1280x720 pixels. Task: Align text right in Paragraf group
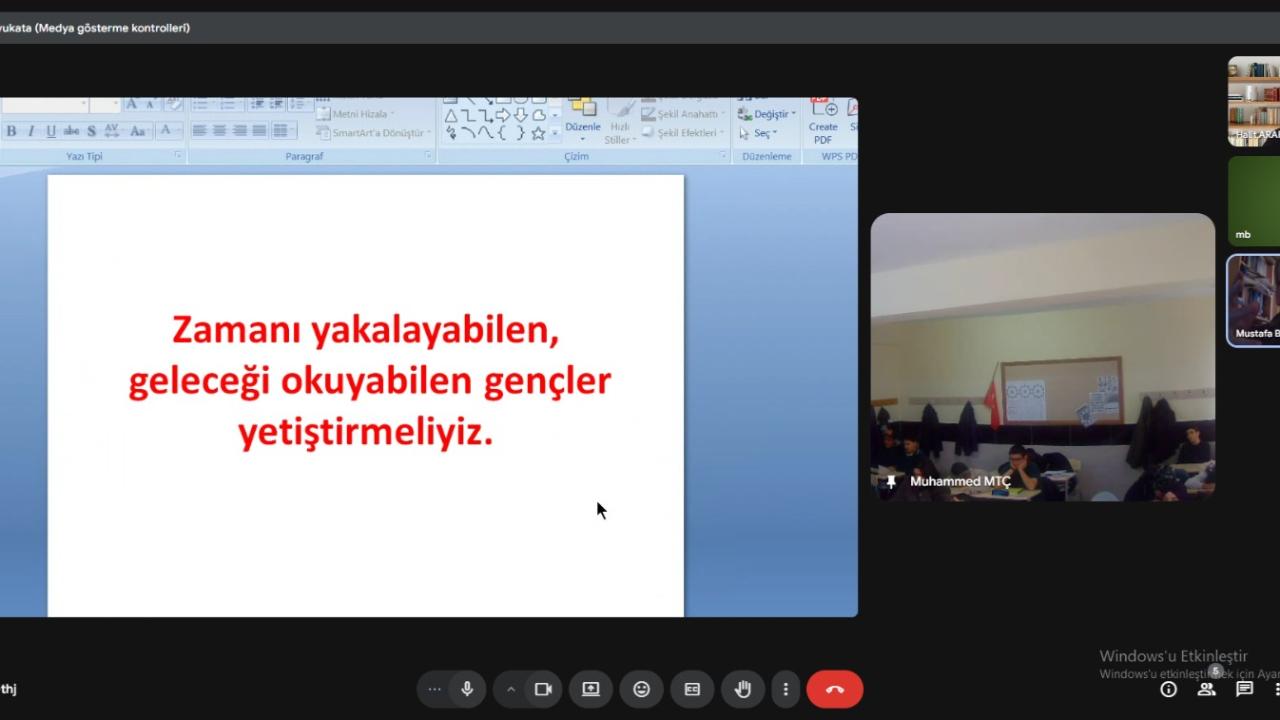(x=239, y=131)
